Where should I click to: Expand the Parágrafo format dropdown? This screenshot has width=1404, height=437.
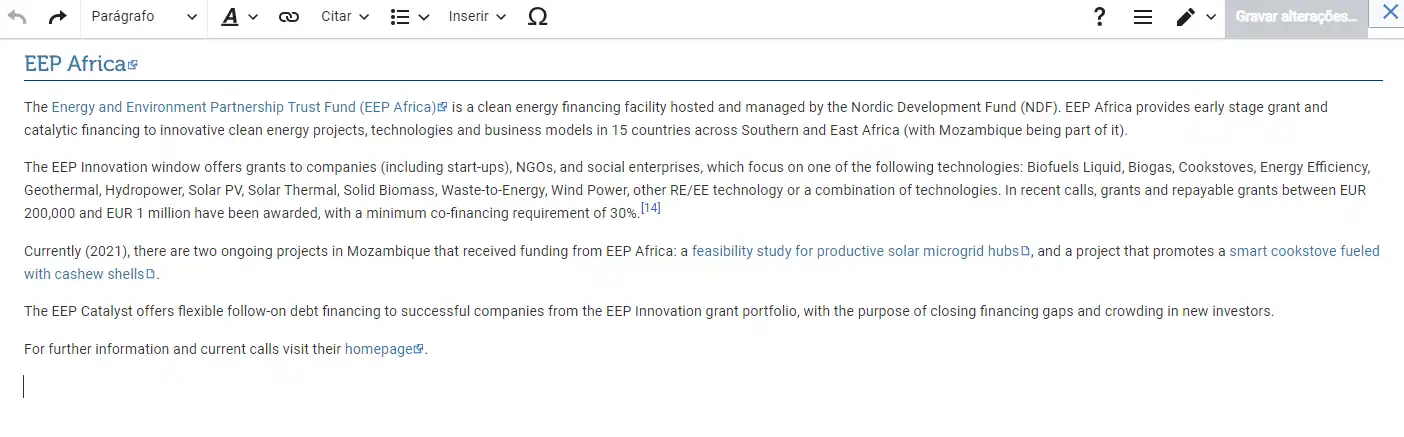144,17
